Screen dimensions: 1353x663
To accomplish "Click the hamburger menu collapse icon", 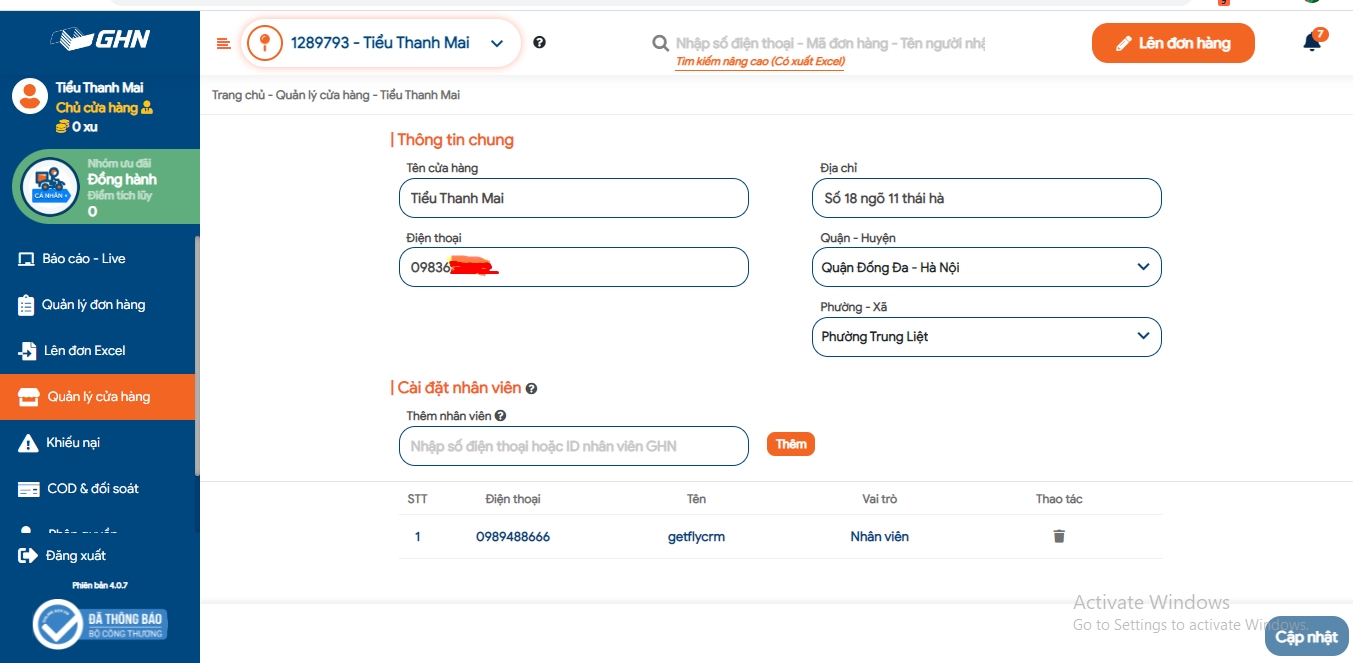I will [223, 43].
